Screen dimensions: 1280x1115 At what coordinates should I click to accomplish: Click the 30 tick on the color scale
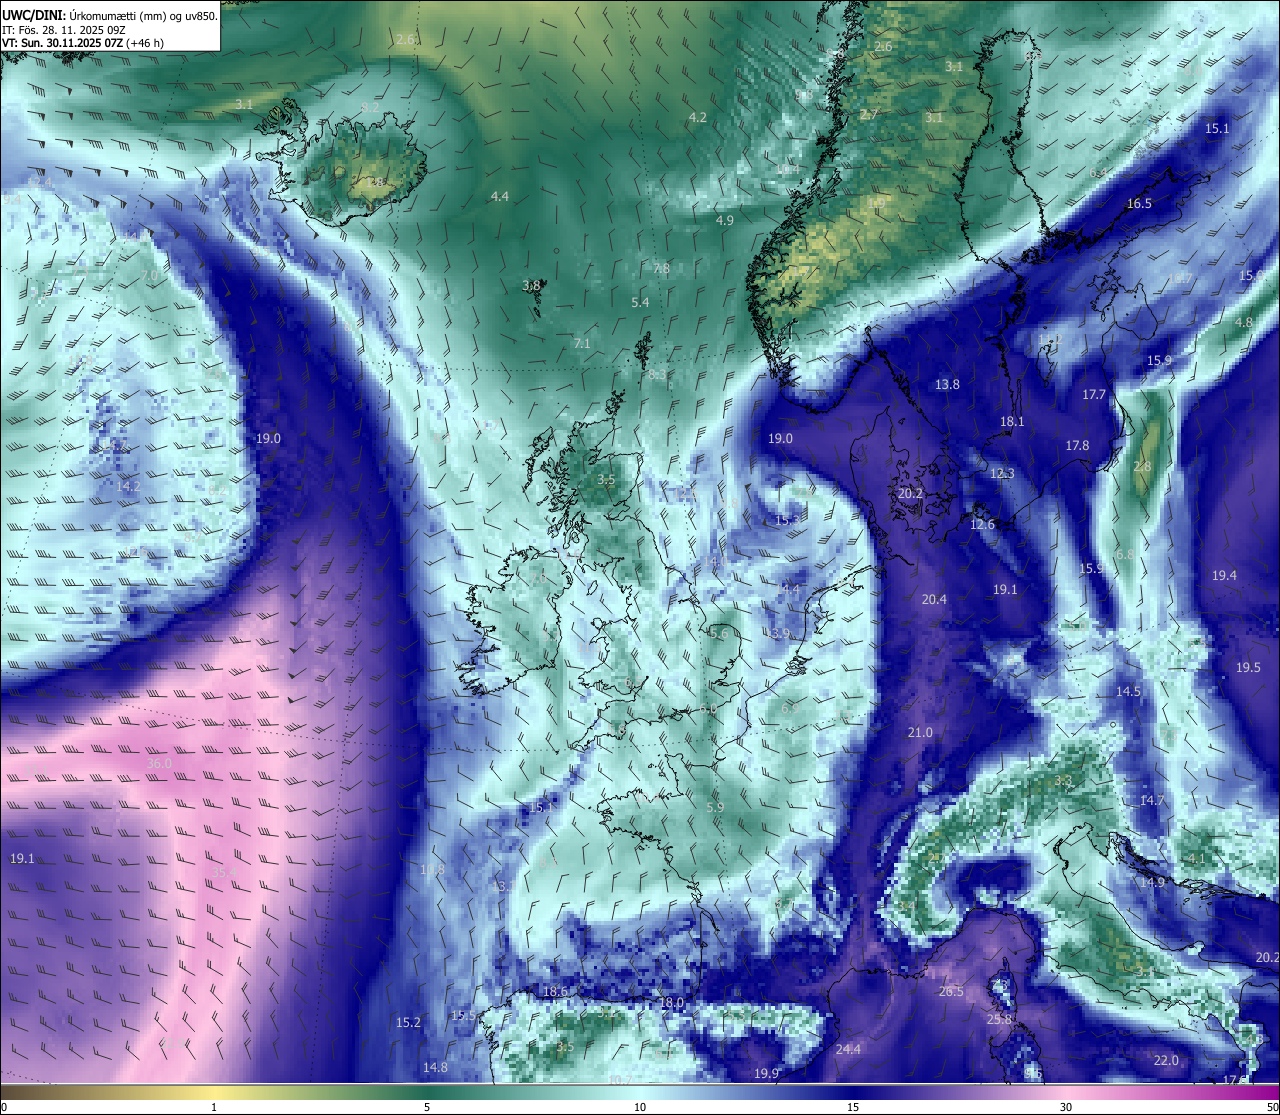(x=1066, y=1107)
